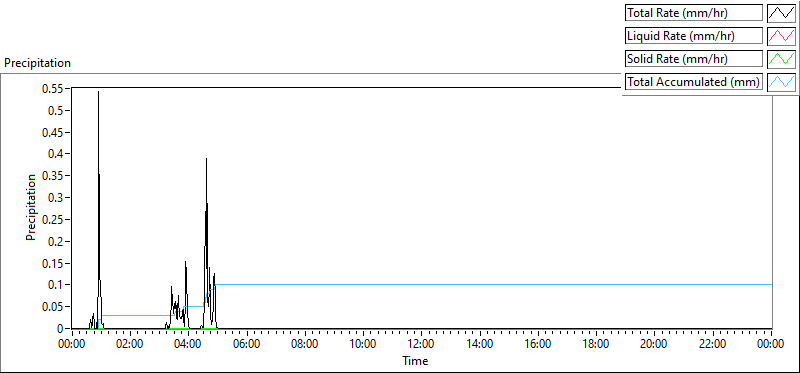The image size is (800, 373).
Task: Click the black Total Rate plot icon
Action: 782,12
